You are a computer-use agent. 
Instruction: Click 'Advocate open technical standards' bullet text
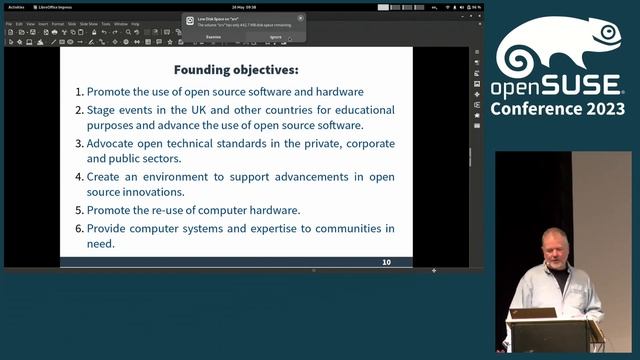(240, 151)
